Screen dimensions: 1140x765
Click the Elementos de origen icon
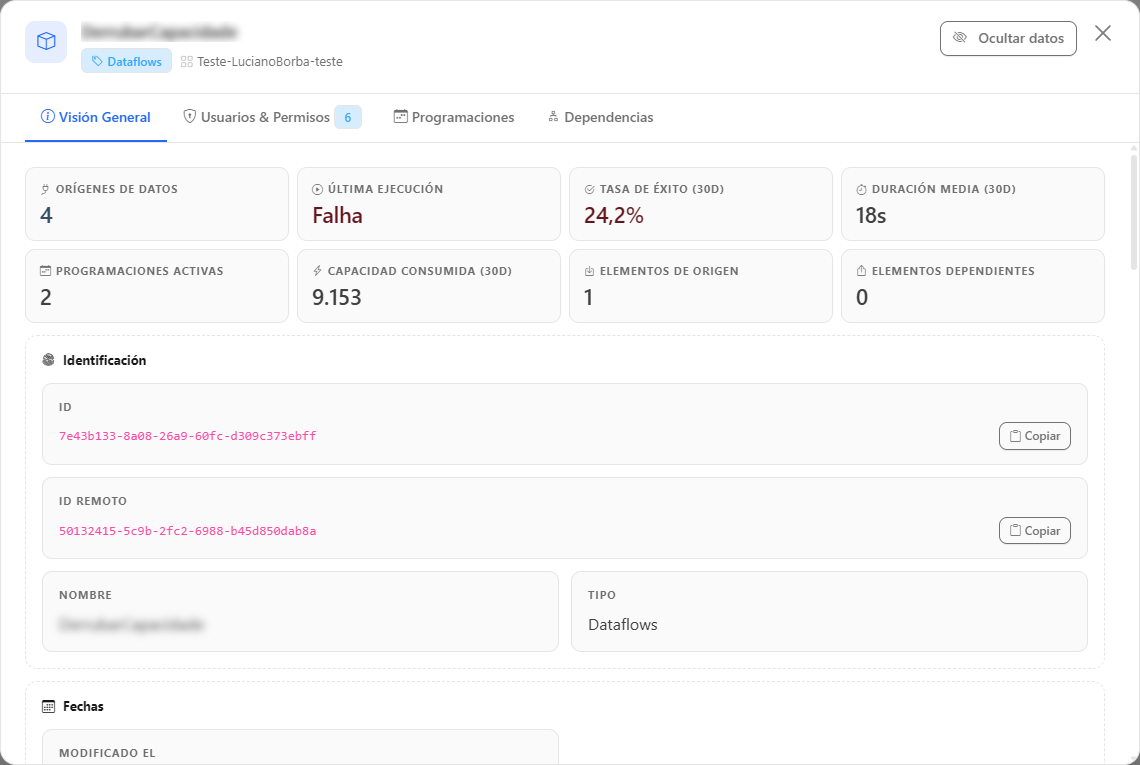590,271
